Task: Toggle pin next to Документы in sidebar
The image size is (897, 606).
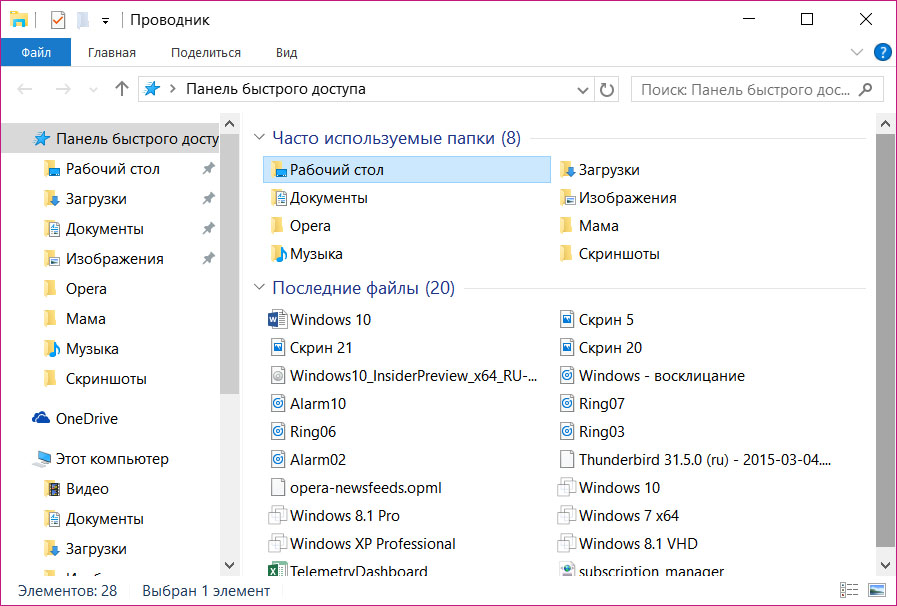Action: coord(208,229)
